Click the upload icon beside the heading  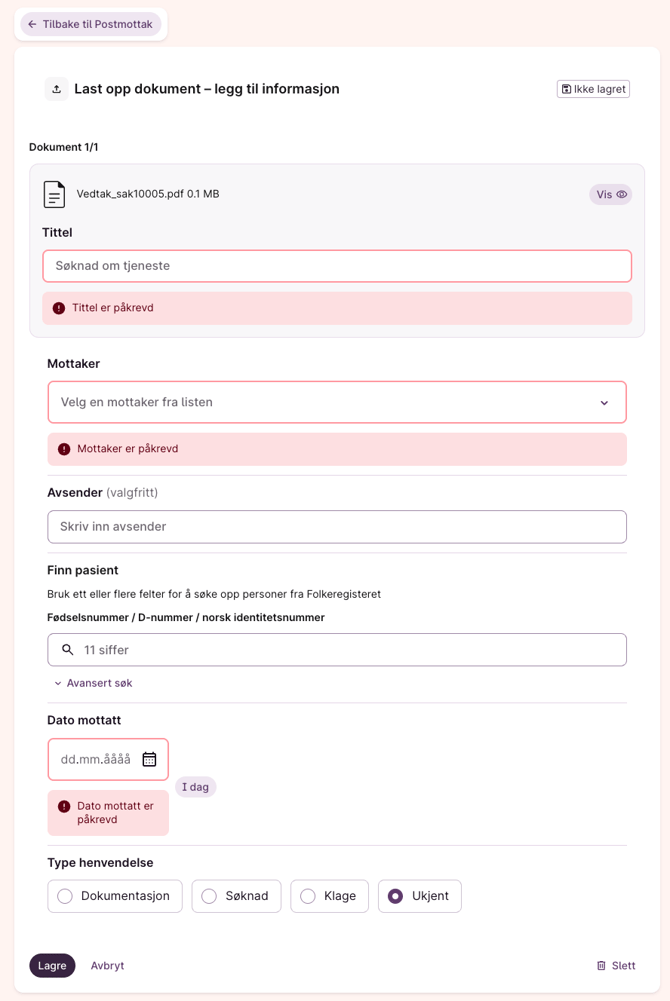click(56, 89)
